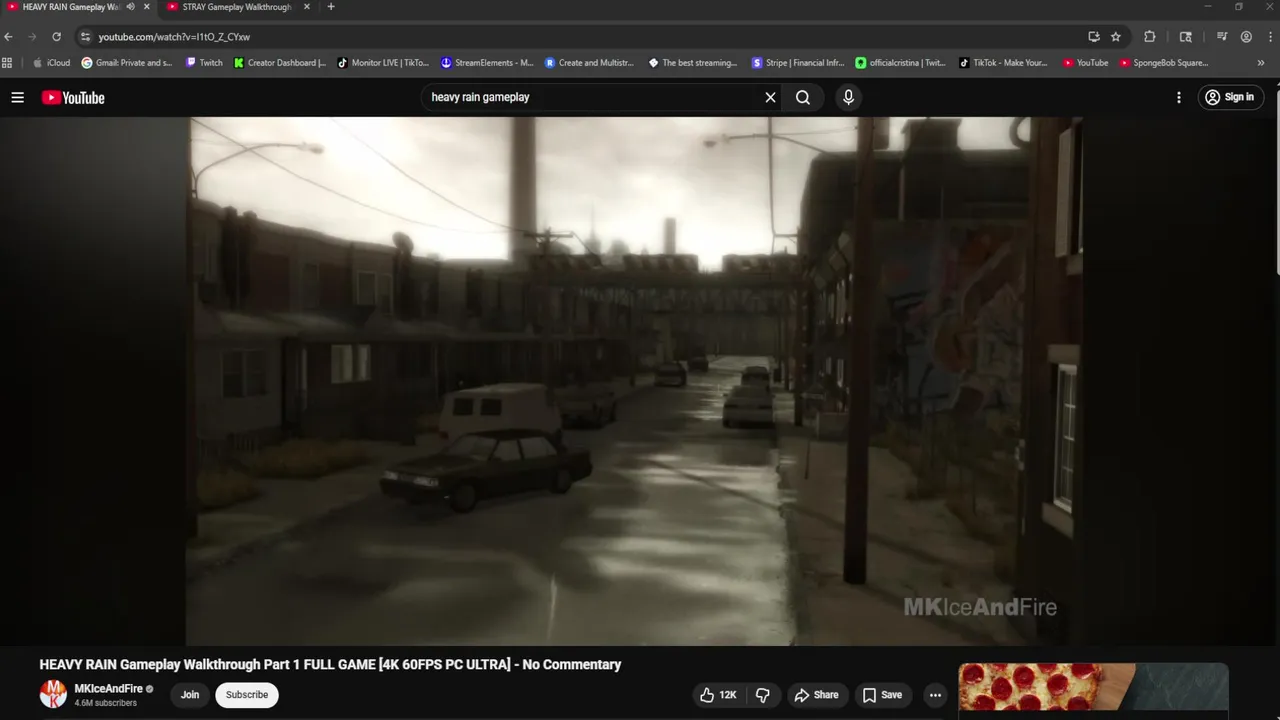The height and width of the screenshot is (720, 1280).
Task: Open the pizza ad thumbnail
Action: point(1093,687)
